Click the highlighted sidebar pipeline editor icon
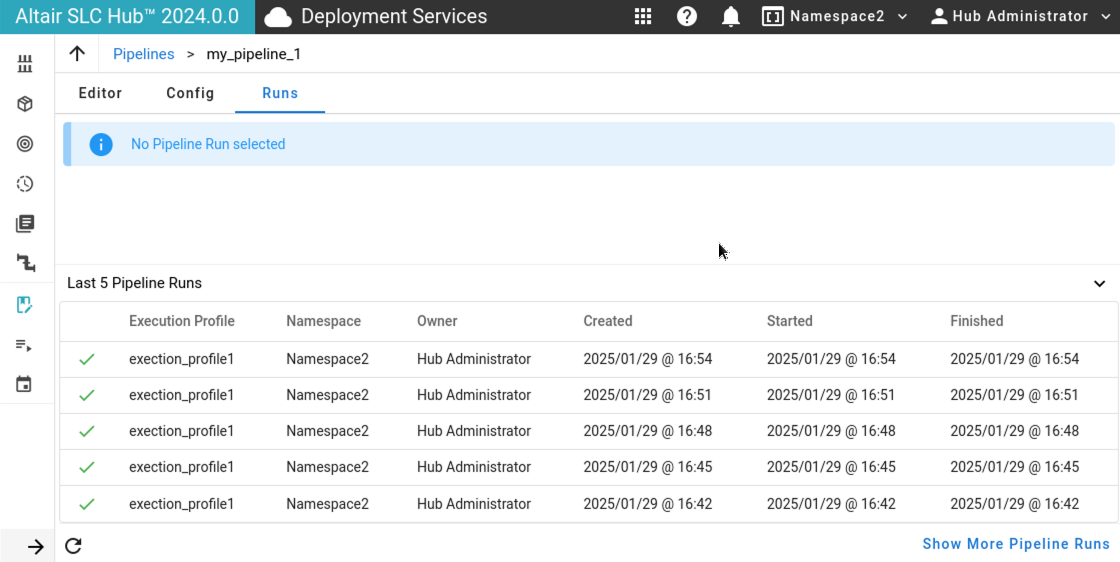The height and width of the screenshot is (562, 1120). 25,305
